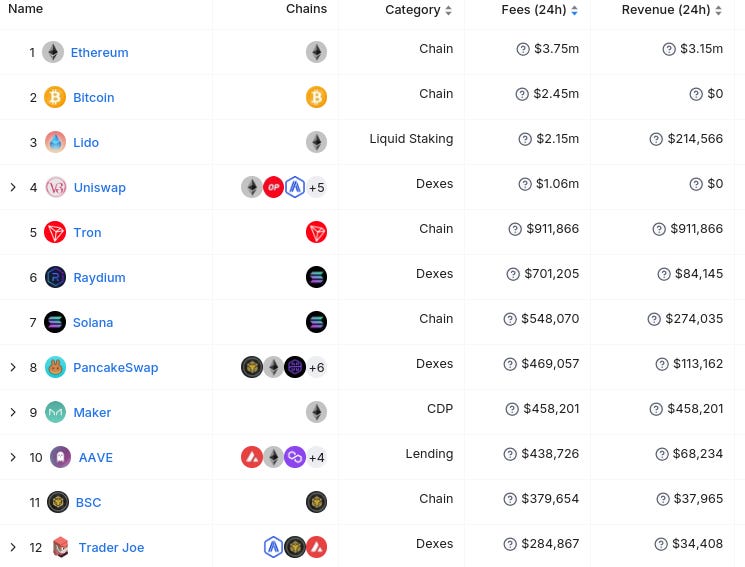
Task: Click the $214,566 revenue value for Lido
Action: coord(695,139)
